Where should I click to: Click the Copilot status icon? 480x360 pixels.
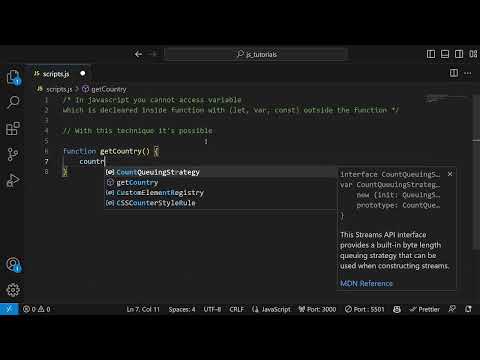tap(397, 309)
